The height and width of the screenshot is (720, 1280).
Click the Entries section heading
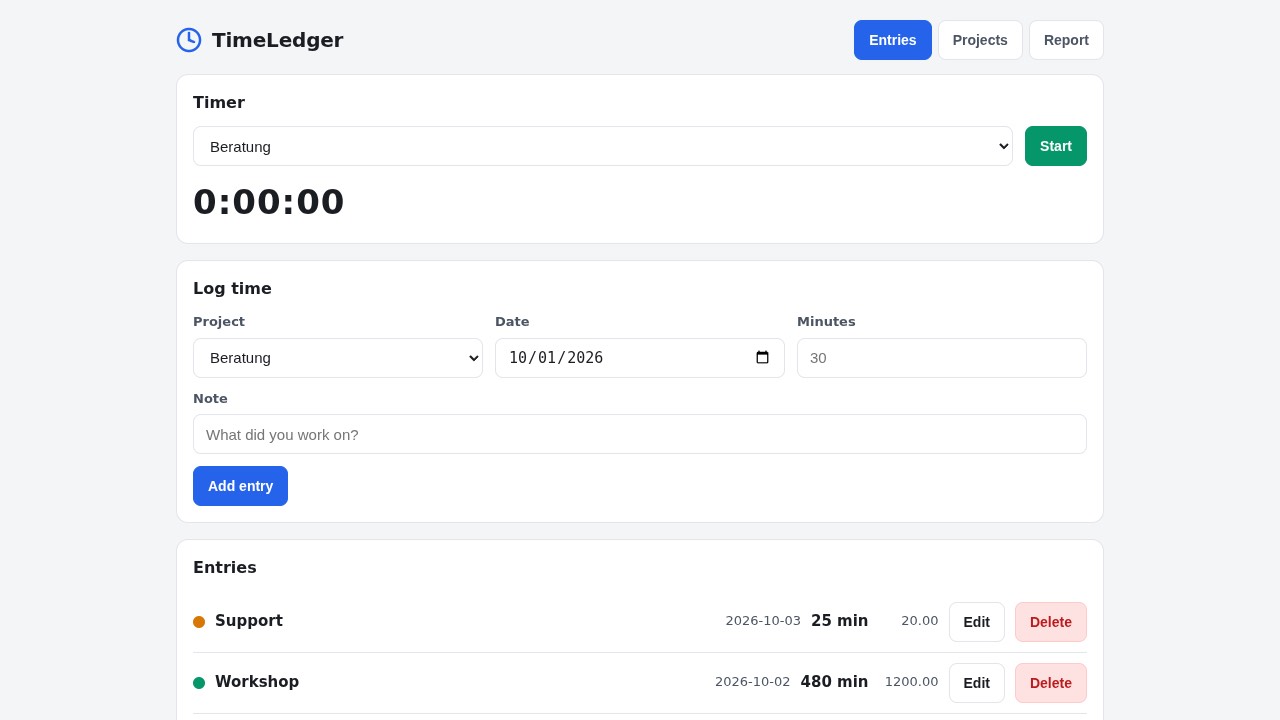point(225,568)
